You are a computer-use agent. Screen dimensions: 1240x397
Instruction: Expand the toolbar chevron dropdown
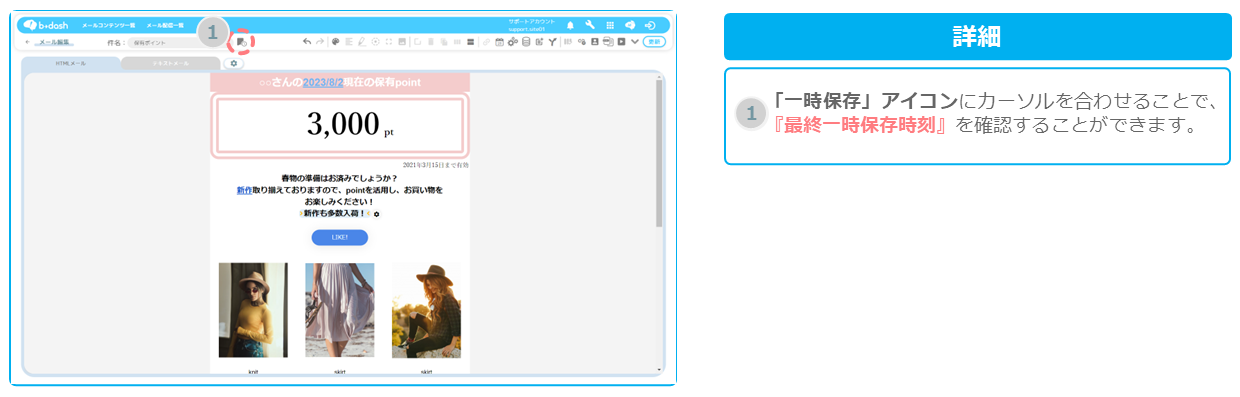635,41
